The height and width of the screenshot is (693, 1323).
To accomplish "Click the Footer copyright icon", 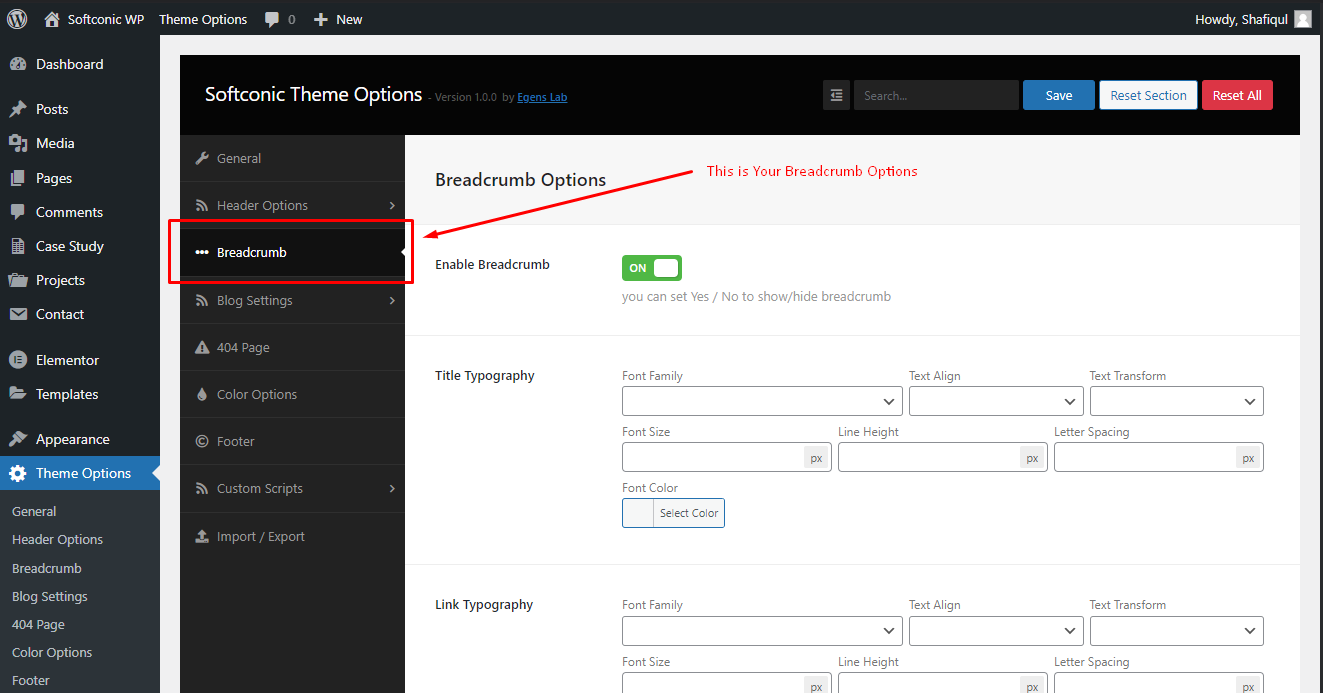I will pyautogui.click(x=202, y=441).
